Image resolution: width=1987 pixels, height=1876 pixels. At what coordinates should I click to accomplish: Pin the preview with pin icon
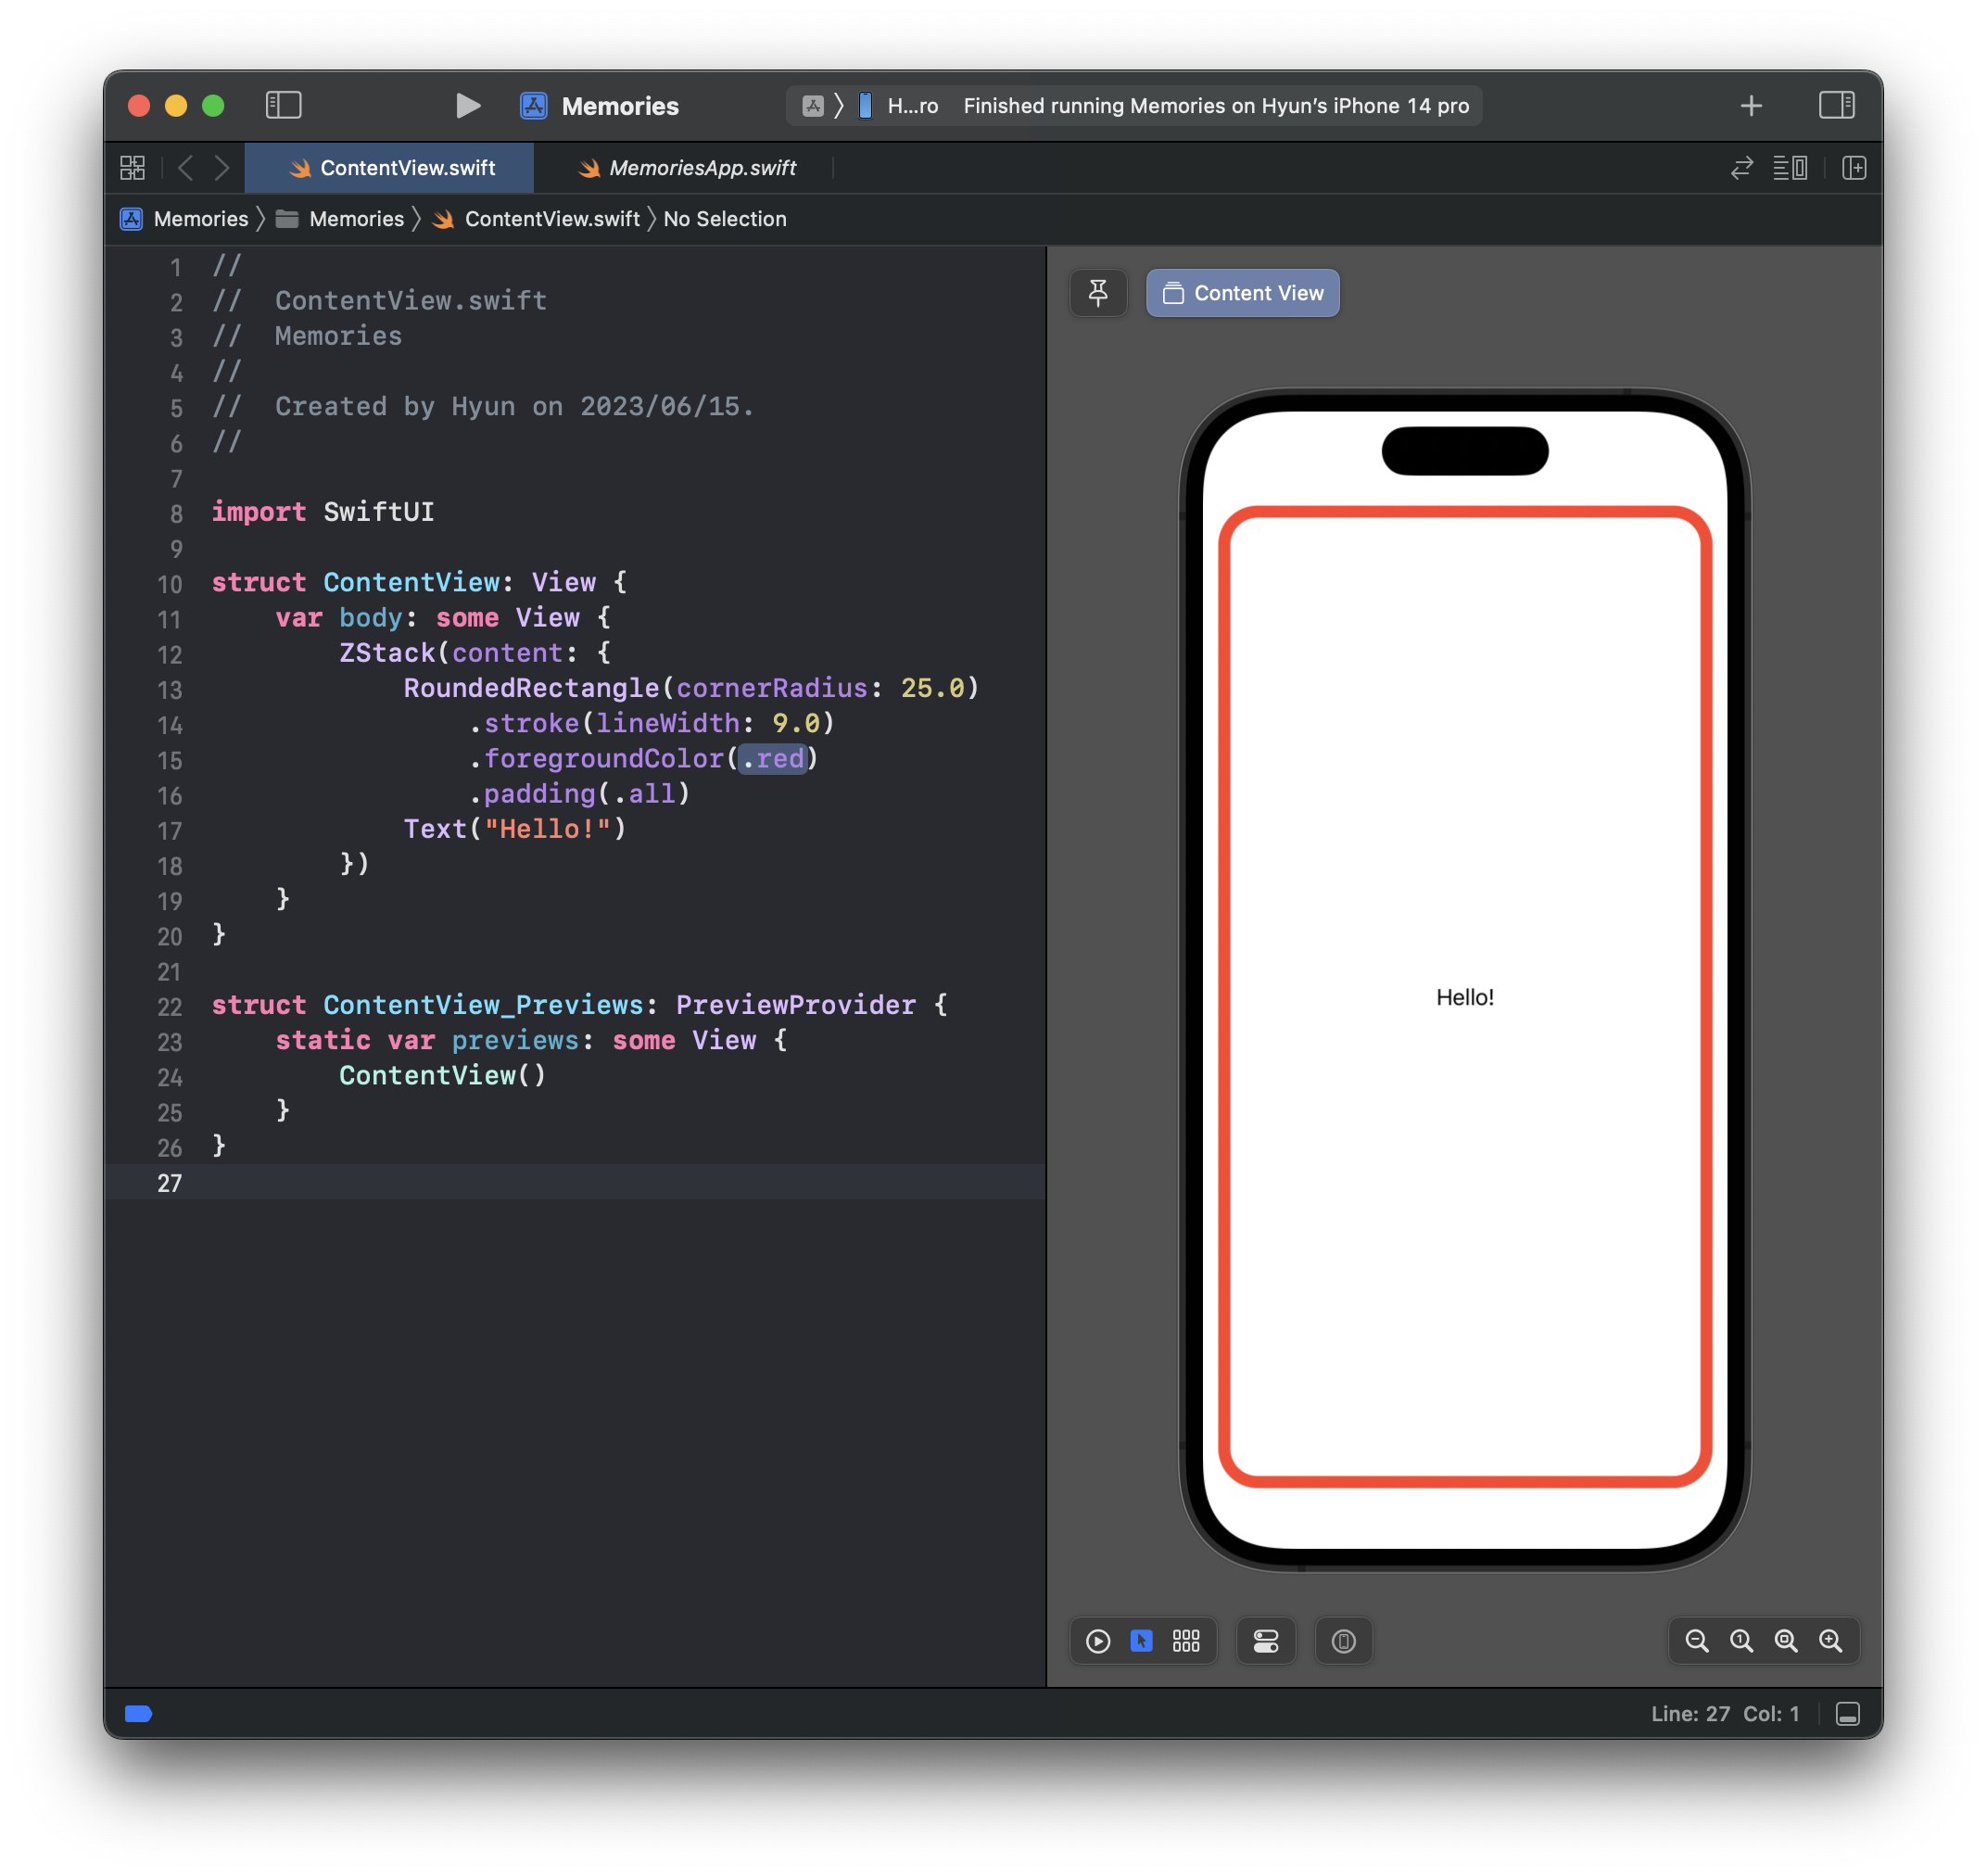tap(1098, 293)
